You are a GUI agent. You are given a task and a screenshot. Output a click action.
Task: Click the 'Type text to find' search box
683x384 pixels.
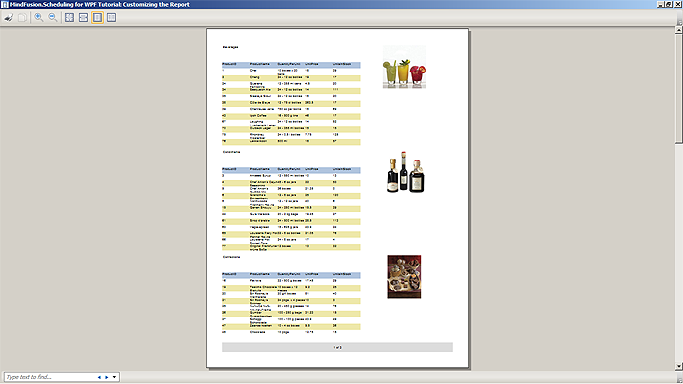[50, 377]
